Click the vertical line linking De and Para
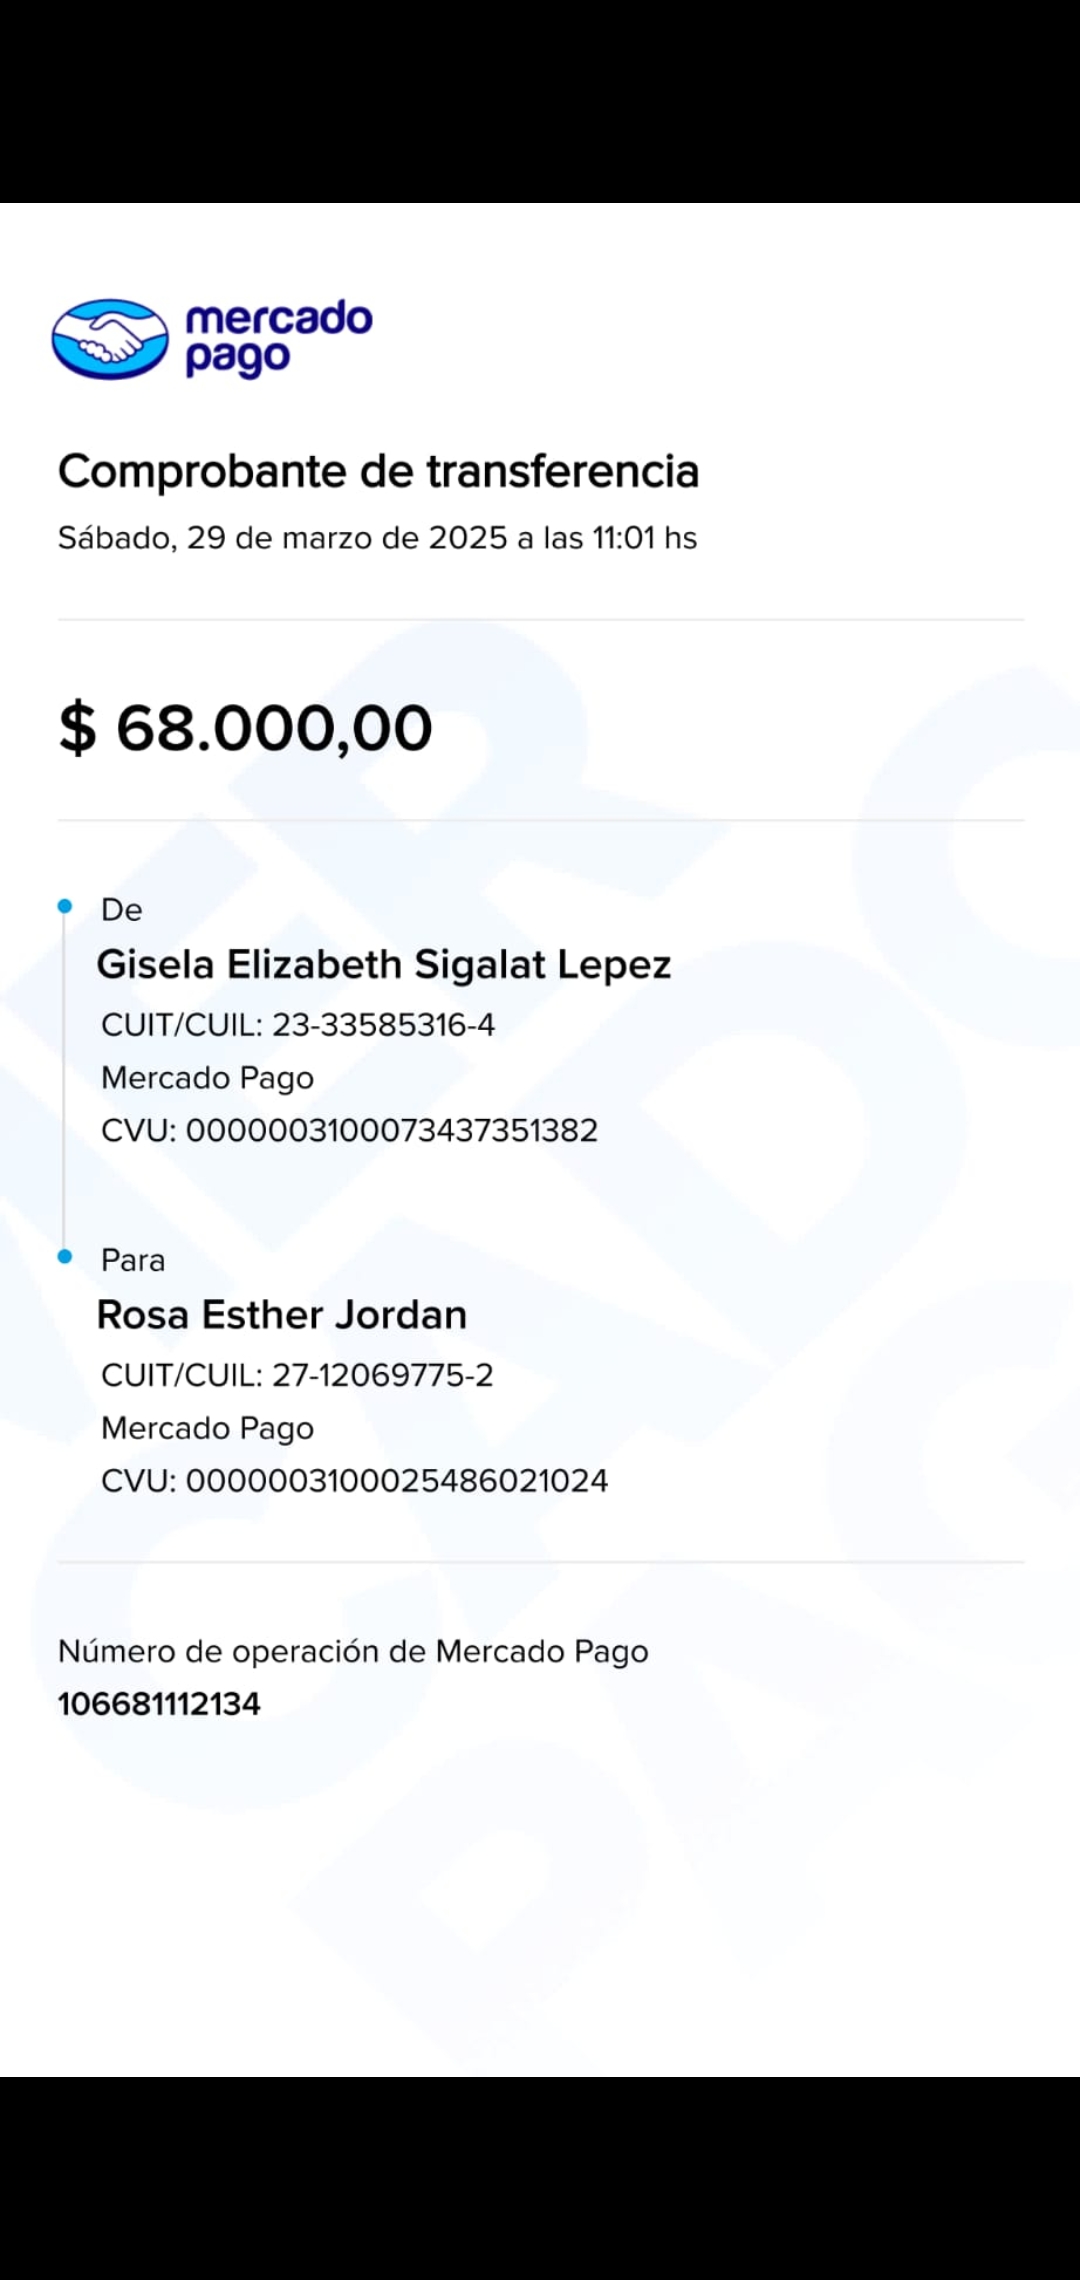 pyautogui.click(x=64, y=1080)
